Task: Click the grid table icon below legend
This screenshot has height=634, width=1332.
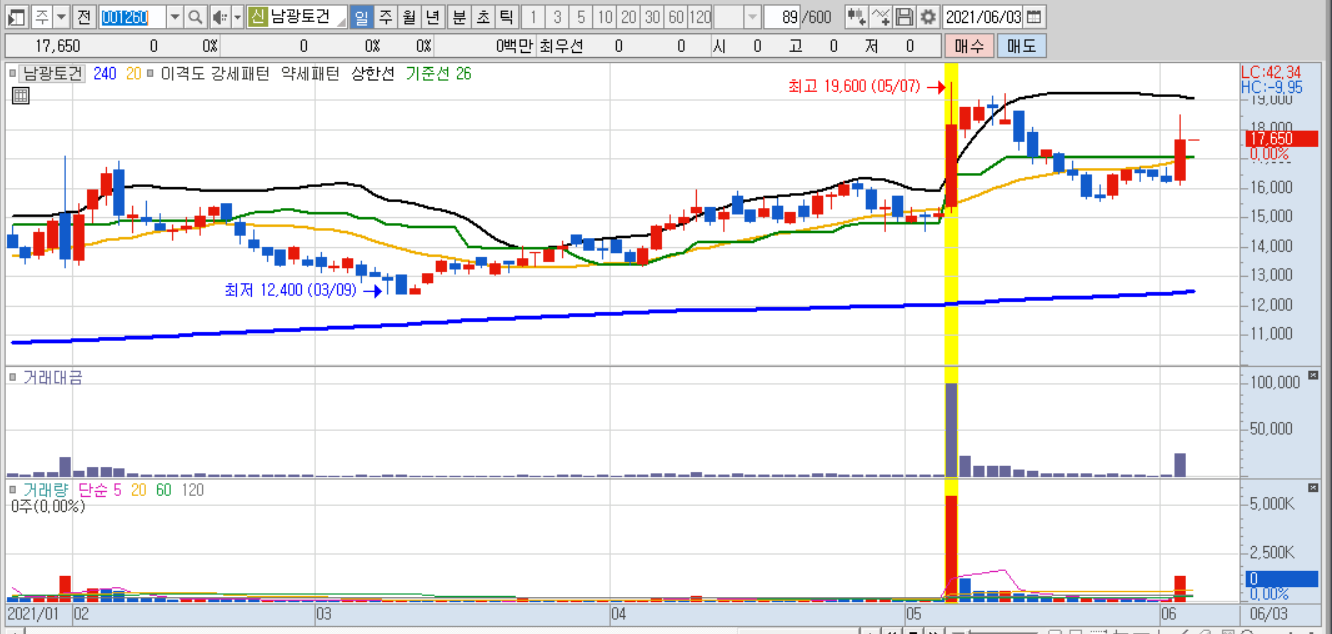Action: 19,95
